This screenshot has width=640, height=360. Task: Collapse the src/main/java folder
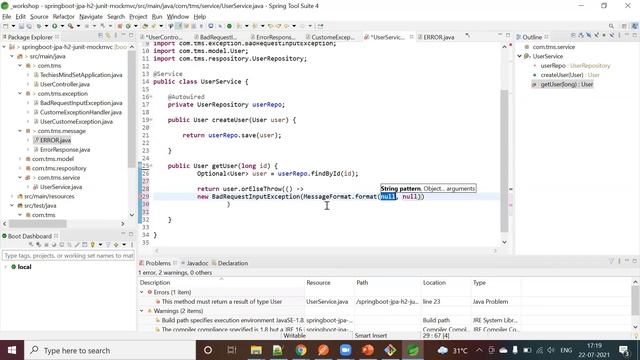12,56
